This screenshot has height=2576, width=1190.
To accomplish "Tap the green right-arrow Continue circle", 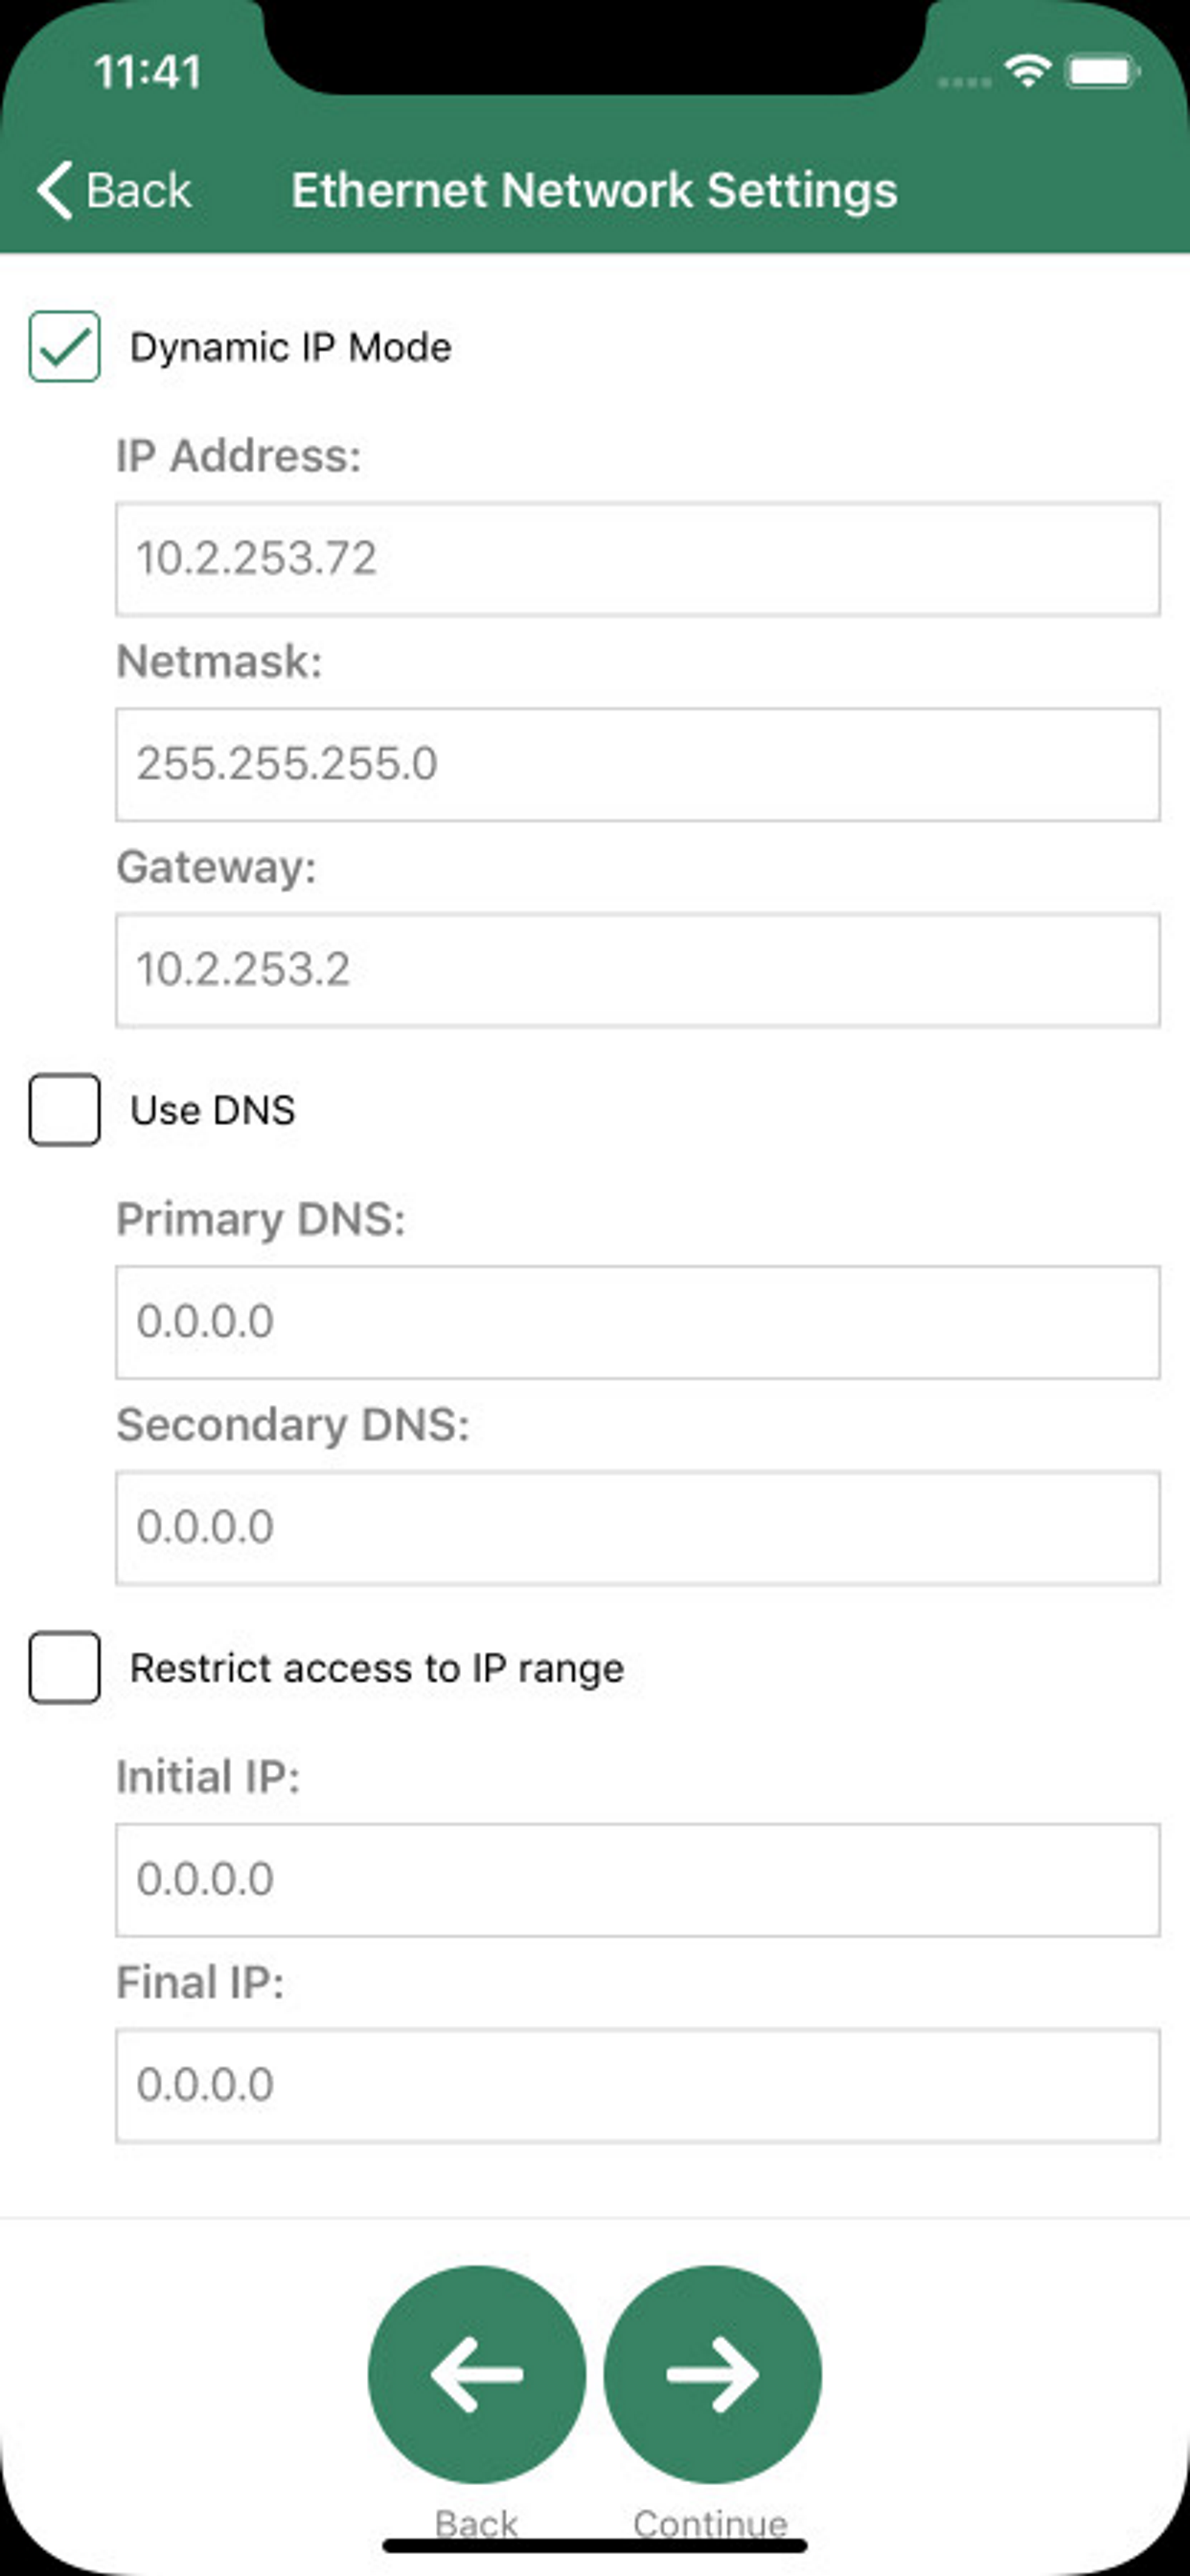I will coord(713,2373).
